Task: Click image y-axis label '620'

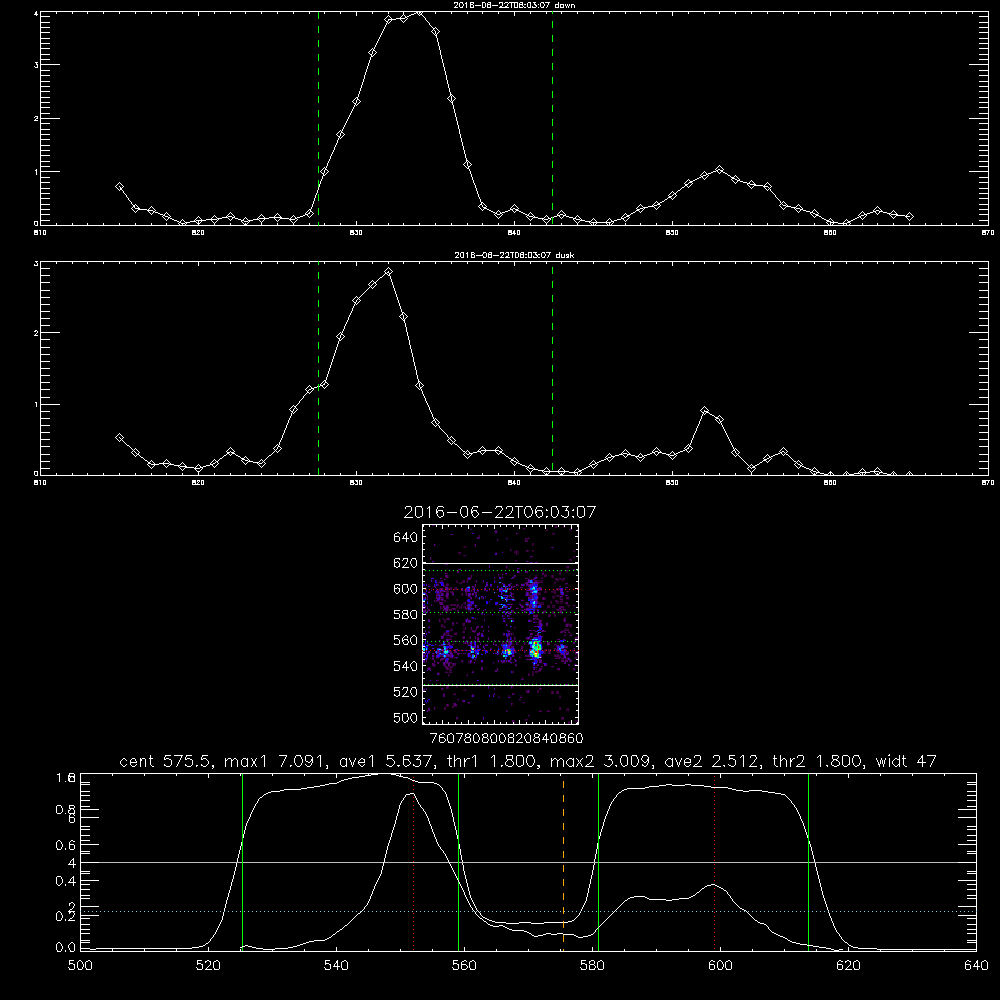Action: (x=406, y=563)
